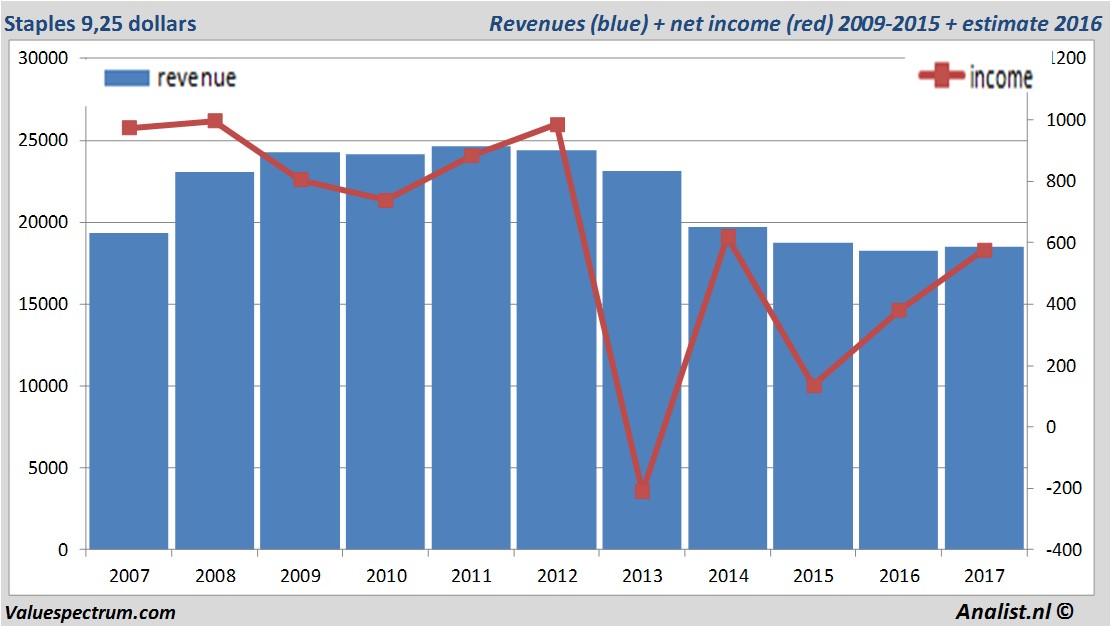
Task: Click the x-axis year label 2017
Action: coord(984,575)
